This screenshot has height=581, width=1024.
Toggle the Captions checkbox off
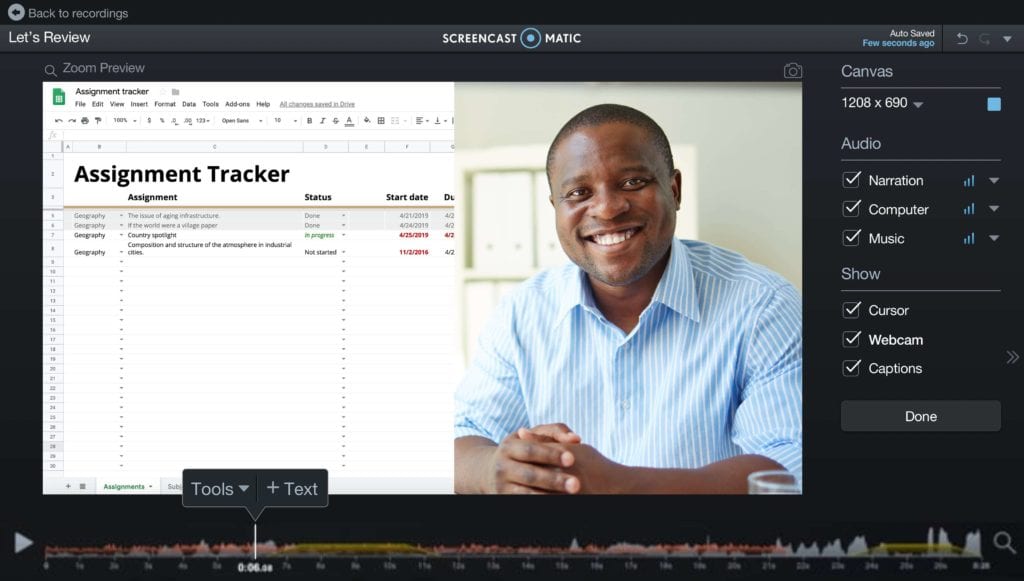[853, 368]
